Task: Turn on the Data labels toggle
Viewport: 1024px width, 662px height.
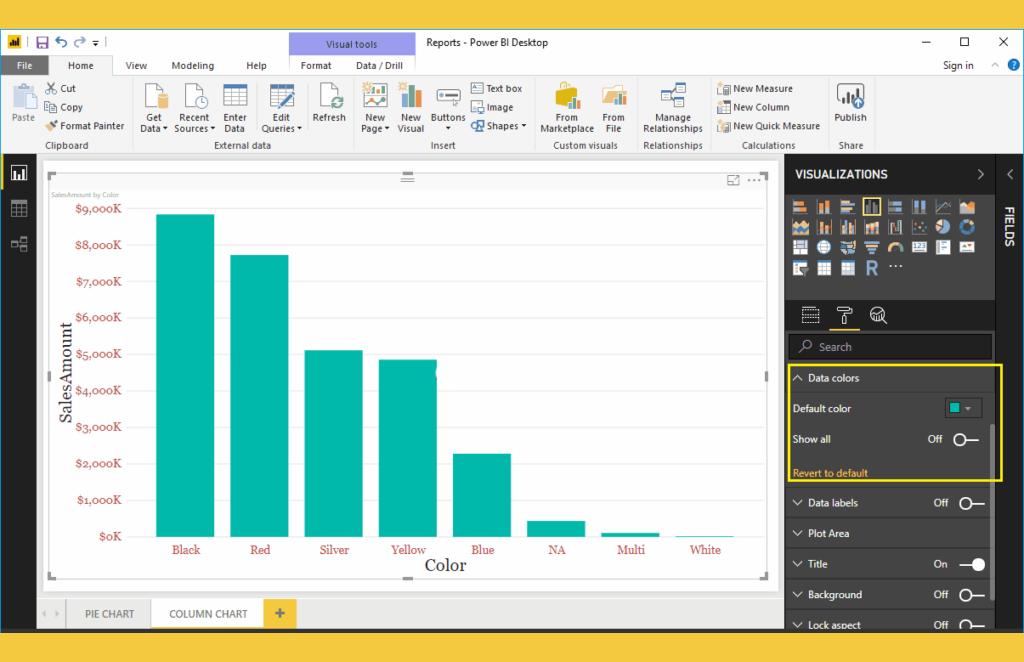Action: click(x=971, y=503)
